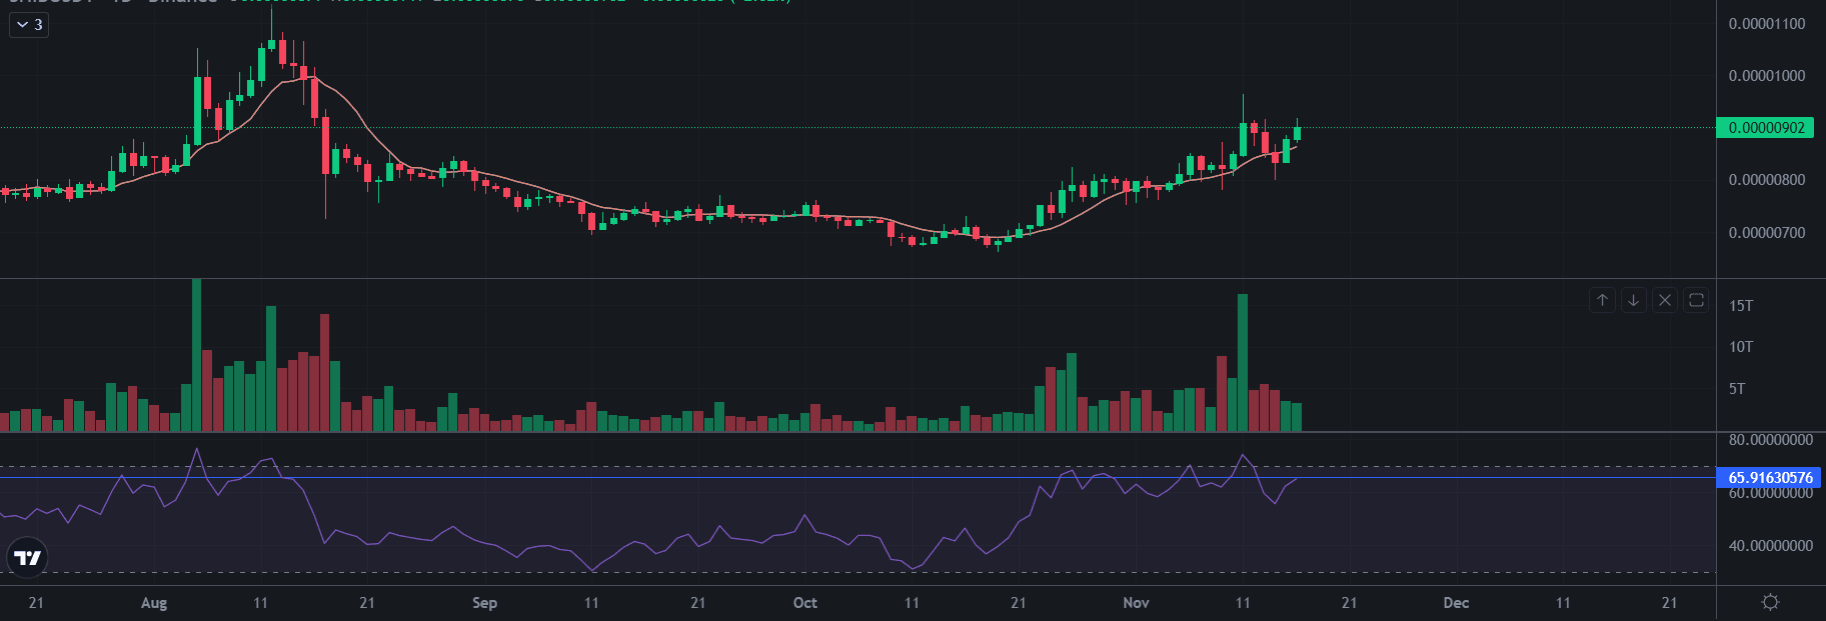Maximize the volume pane
This screenshot has width=1826, height=621.
click(x=1696, y=300)
